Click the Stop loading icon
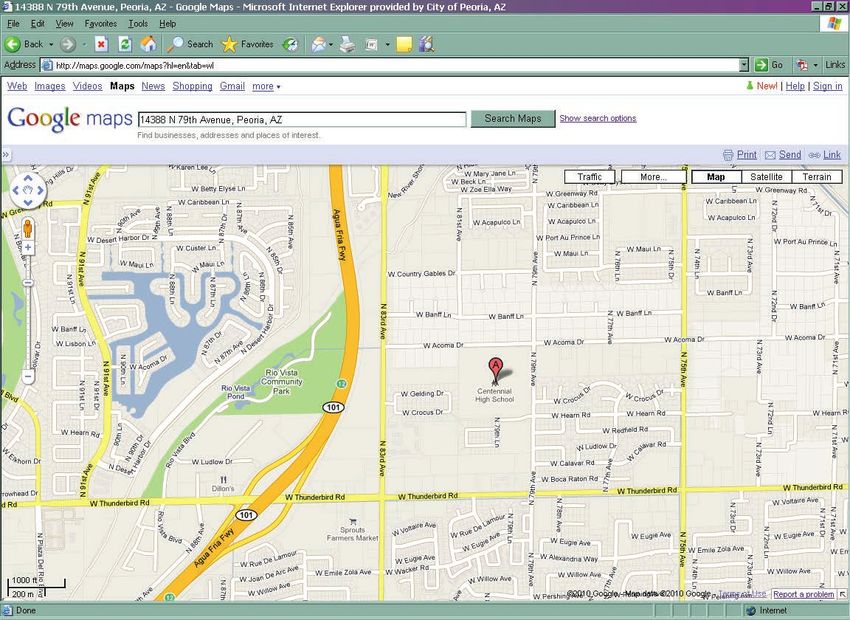Image resolution: width=850 pixels, height=620 pixels. pos(101,44)
